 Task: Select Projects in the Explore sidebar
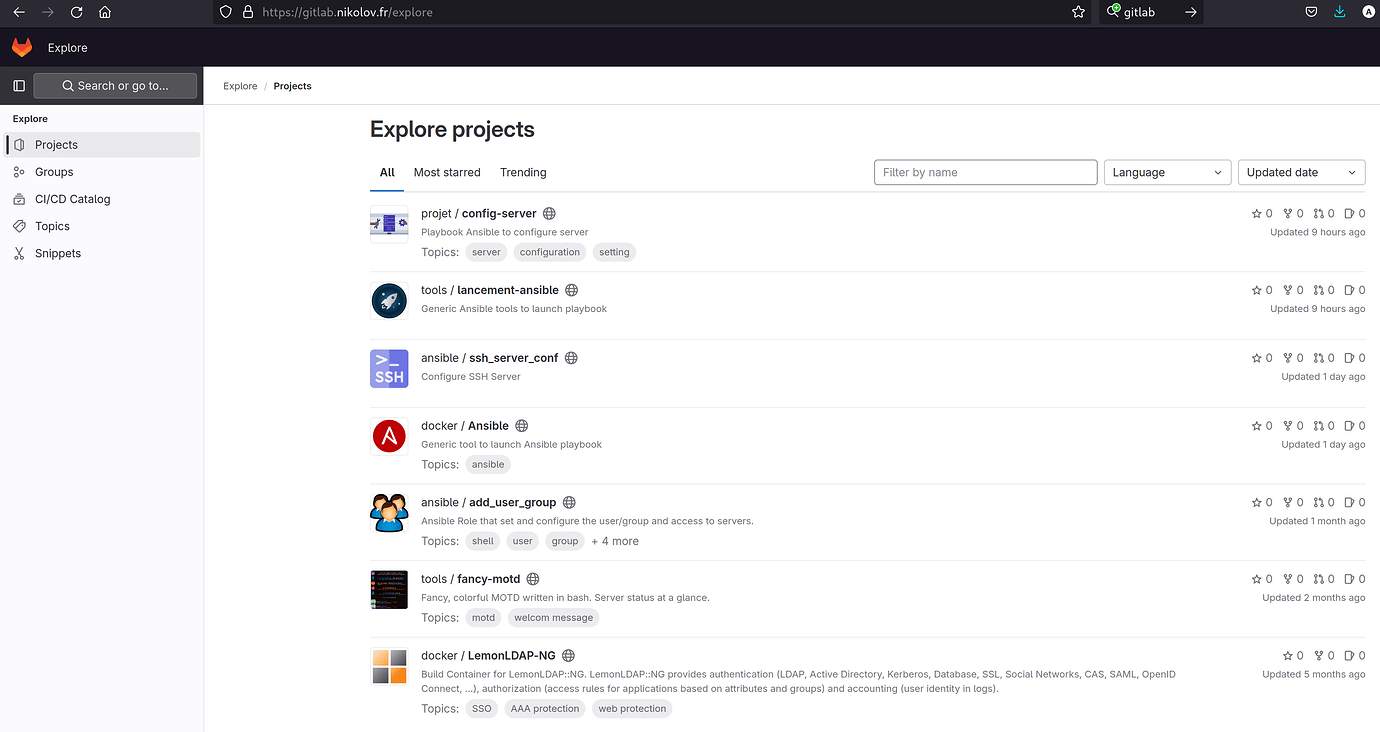tap(58, 144)
